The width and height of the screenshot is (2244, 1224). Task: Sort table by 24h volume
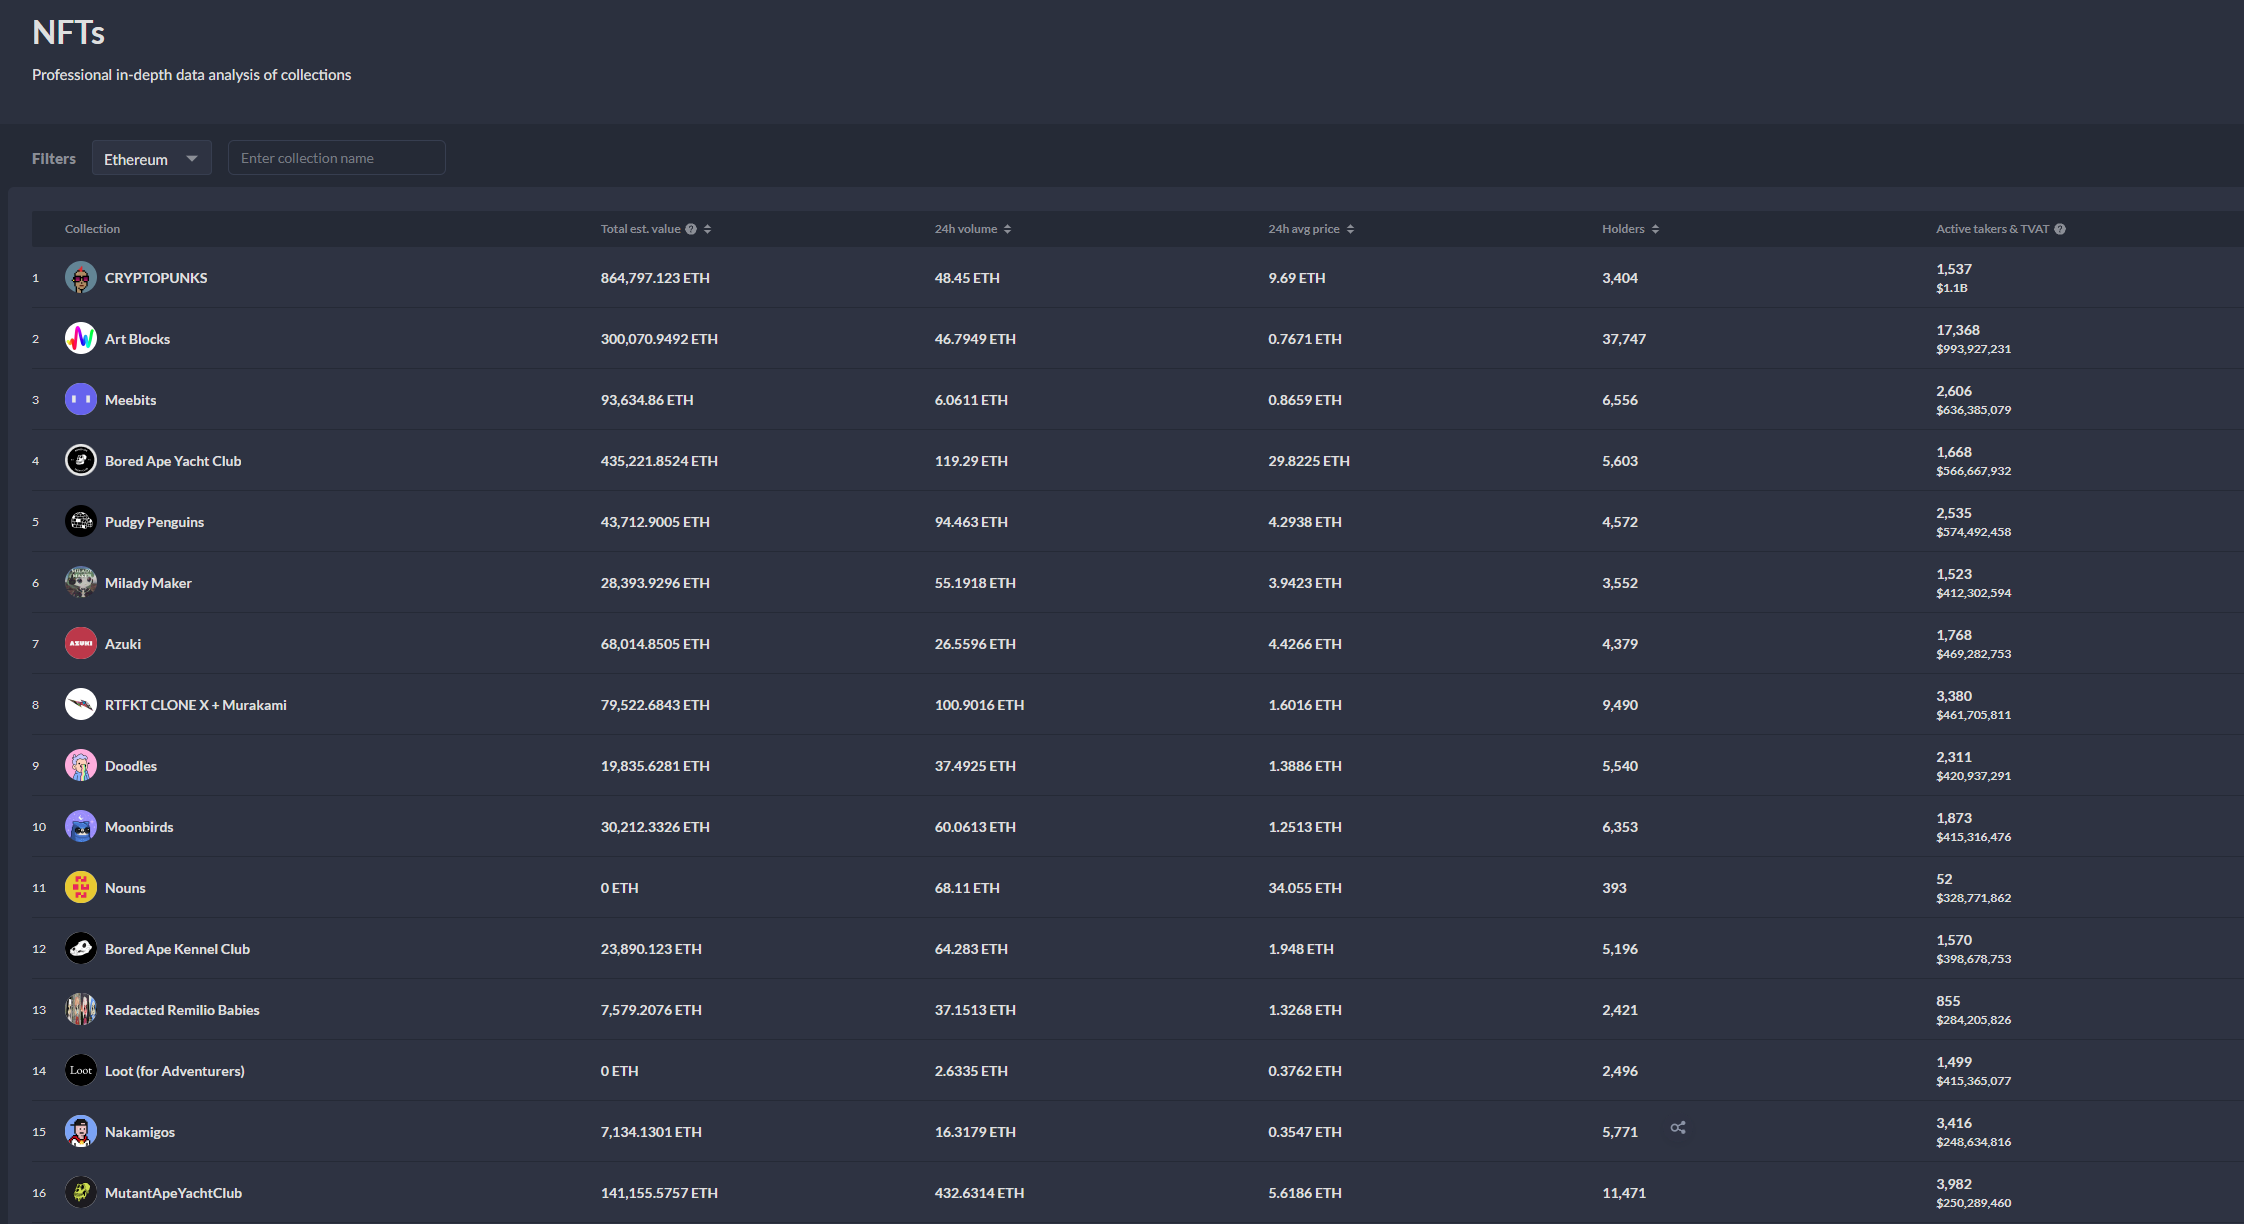coord(1007,229)
